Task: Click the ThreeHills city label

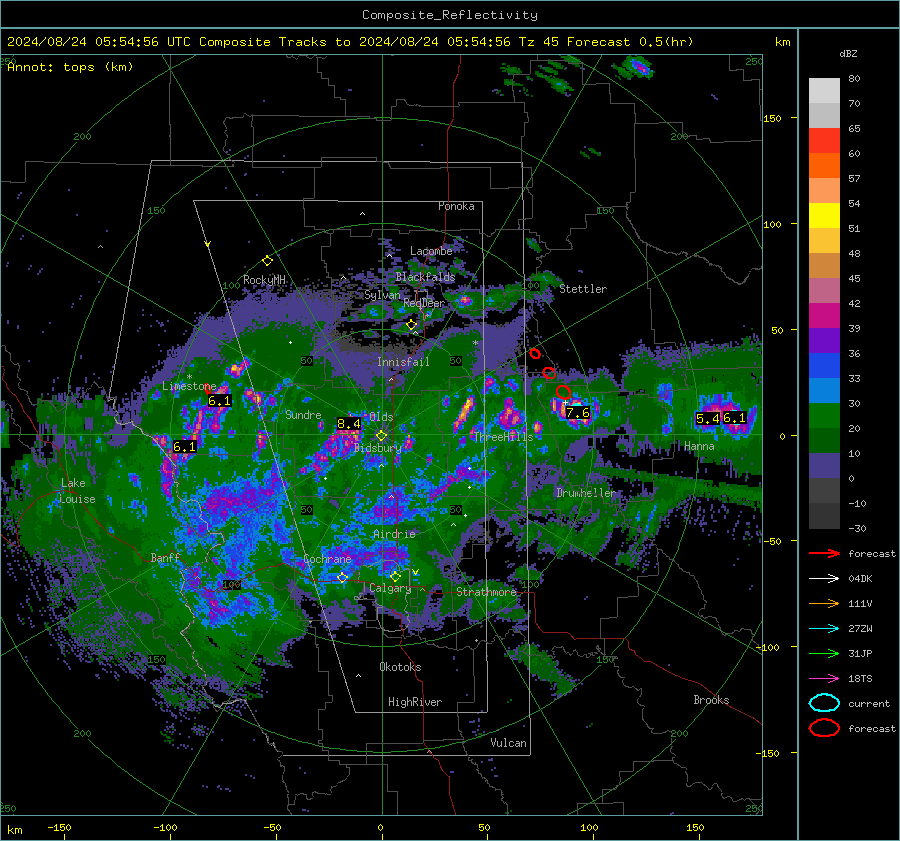Action: (503, 437)
